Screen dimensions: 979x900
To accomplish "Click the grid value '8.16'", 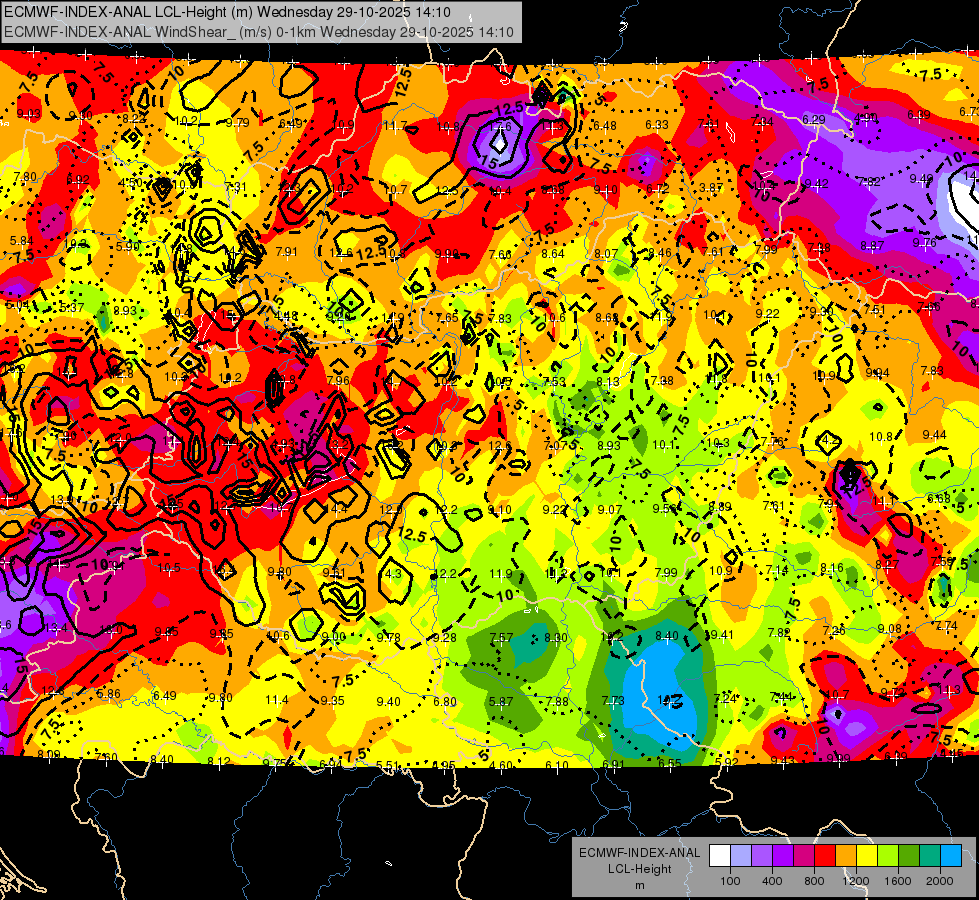I will (x=832, y=568).
